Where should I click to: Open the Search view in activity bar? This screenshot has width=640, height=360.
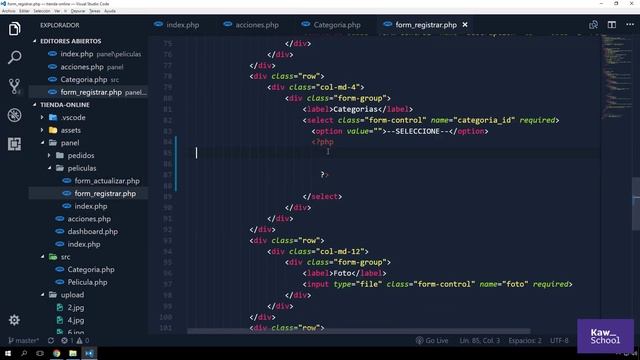pyautogui.click(x=14, y=58)
